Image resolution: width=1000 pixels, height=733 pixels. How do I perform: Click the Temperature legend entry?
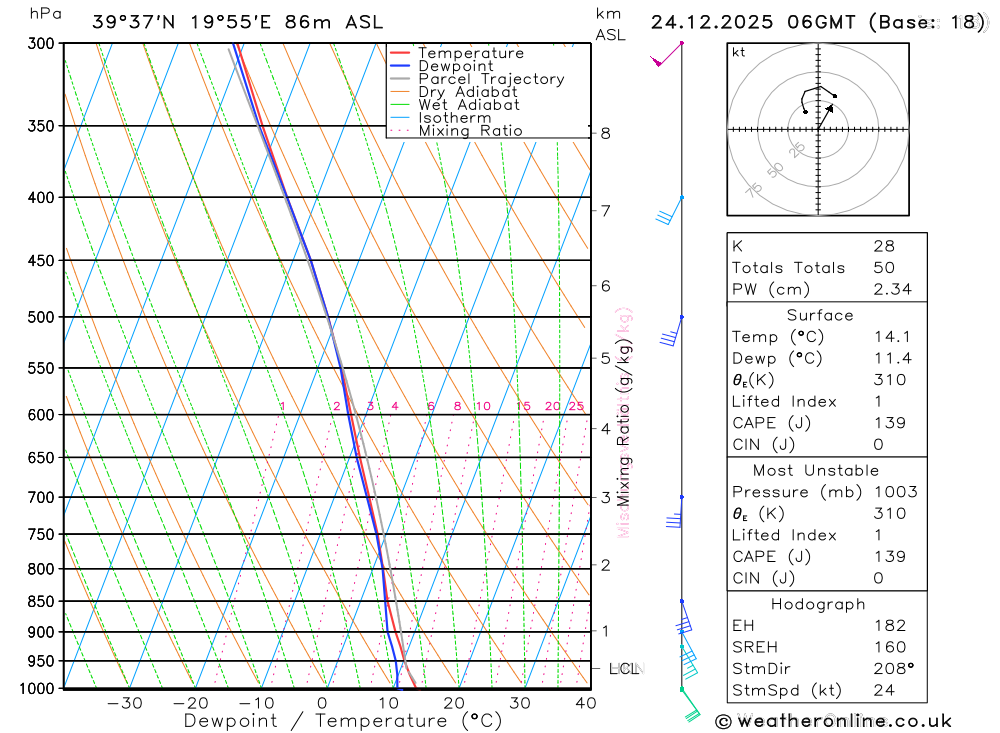tap(457, 53)
